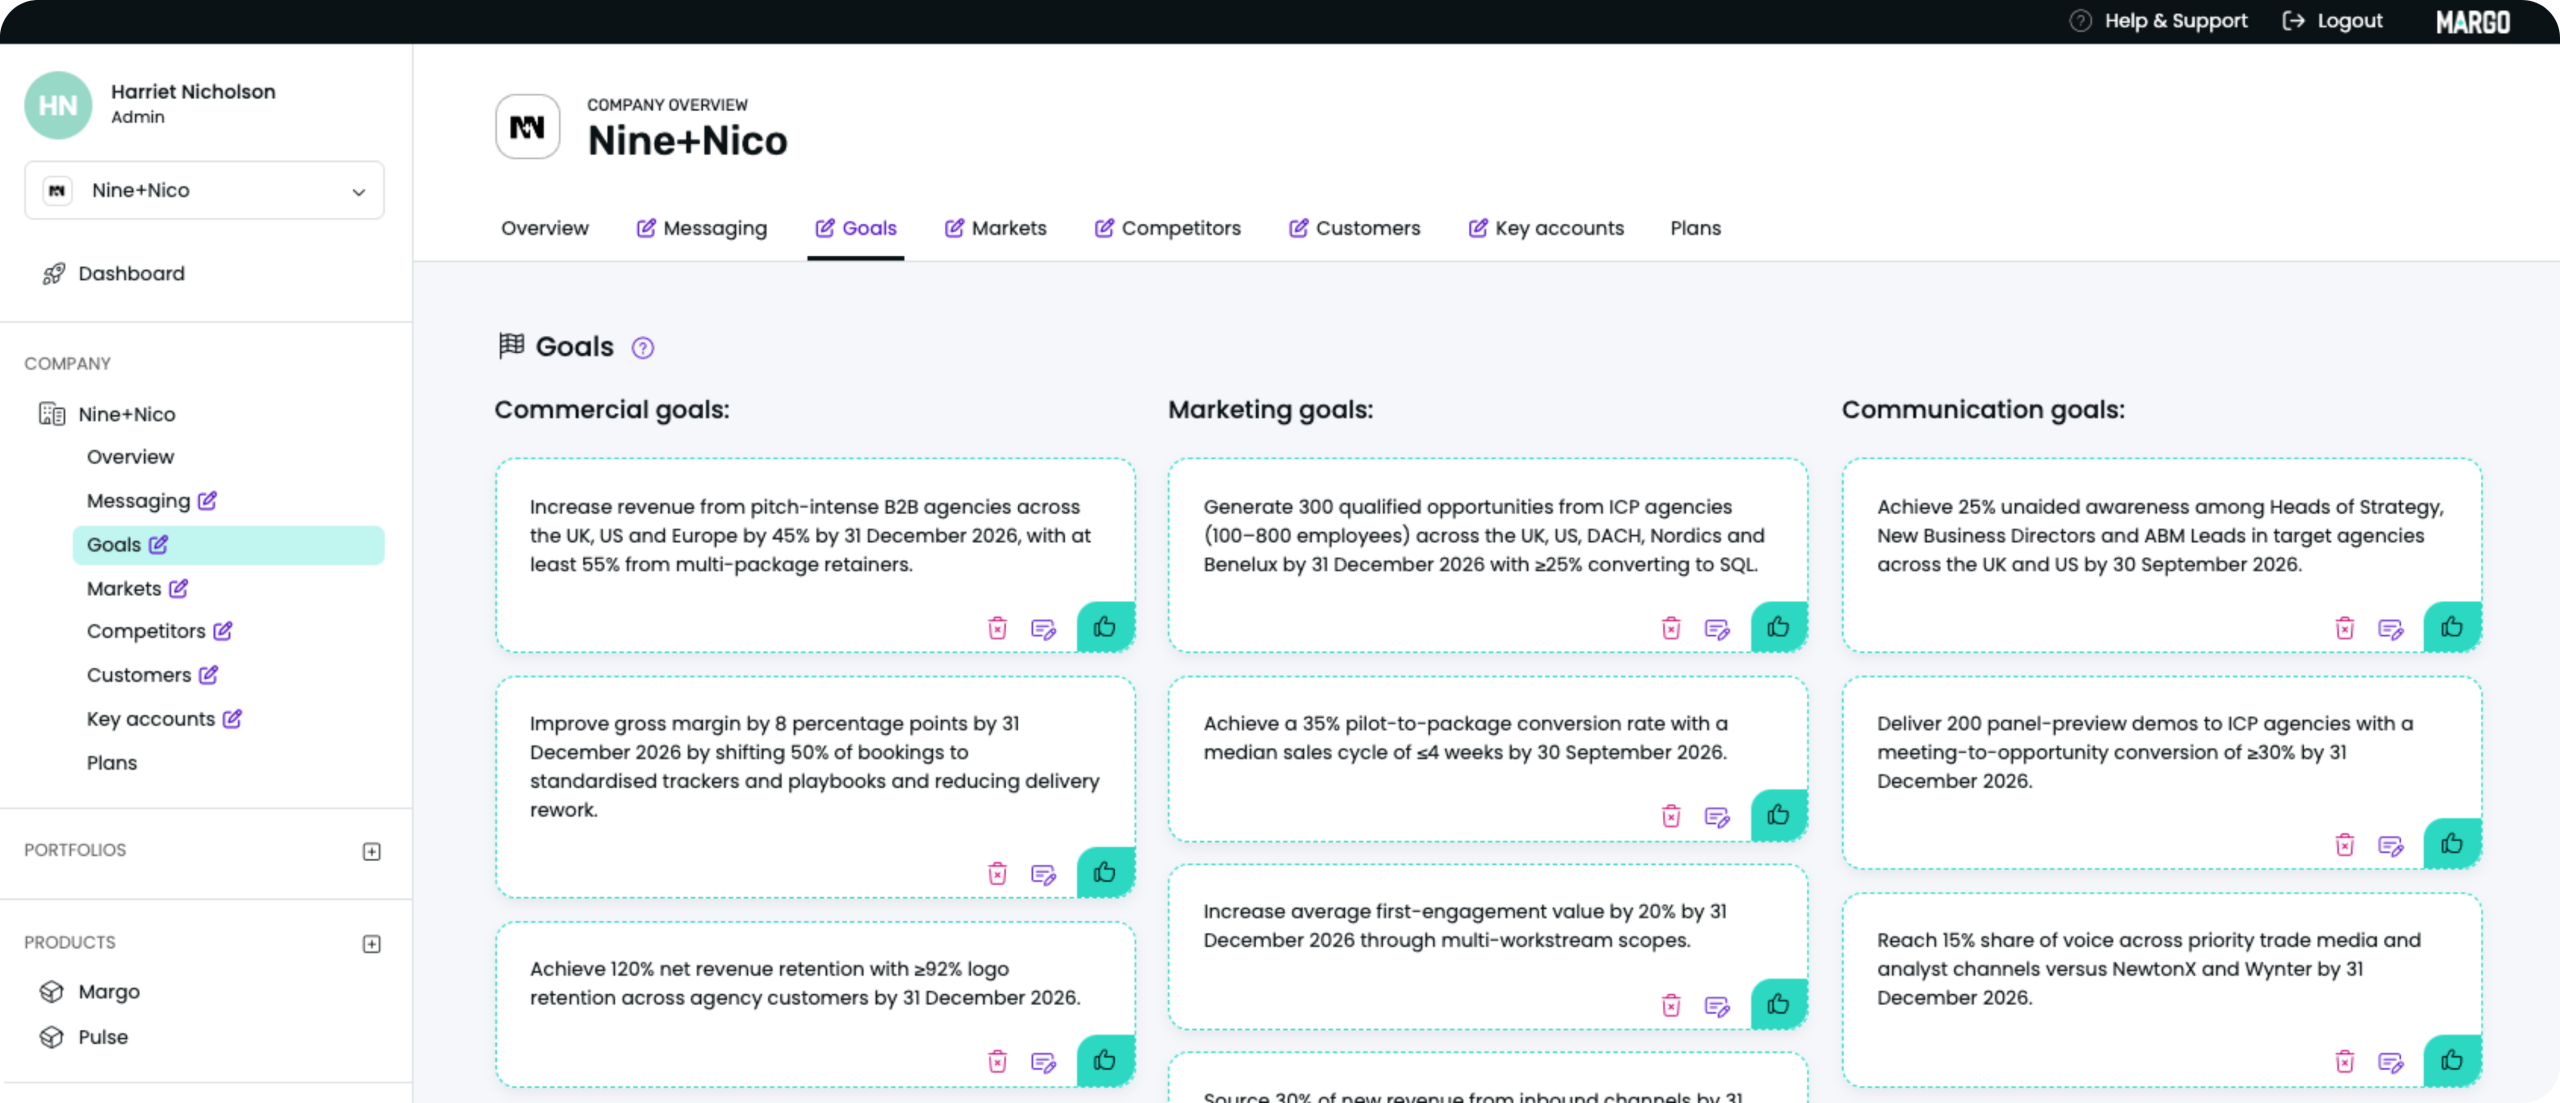Image resolution: width=2560 pixels, height=1103 pixels.
Task: Open Customers in the sidebar
Action: tap(152, 675)
